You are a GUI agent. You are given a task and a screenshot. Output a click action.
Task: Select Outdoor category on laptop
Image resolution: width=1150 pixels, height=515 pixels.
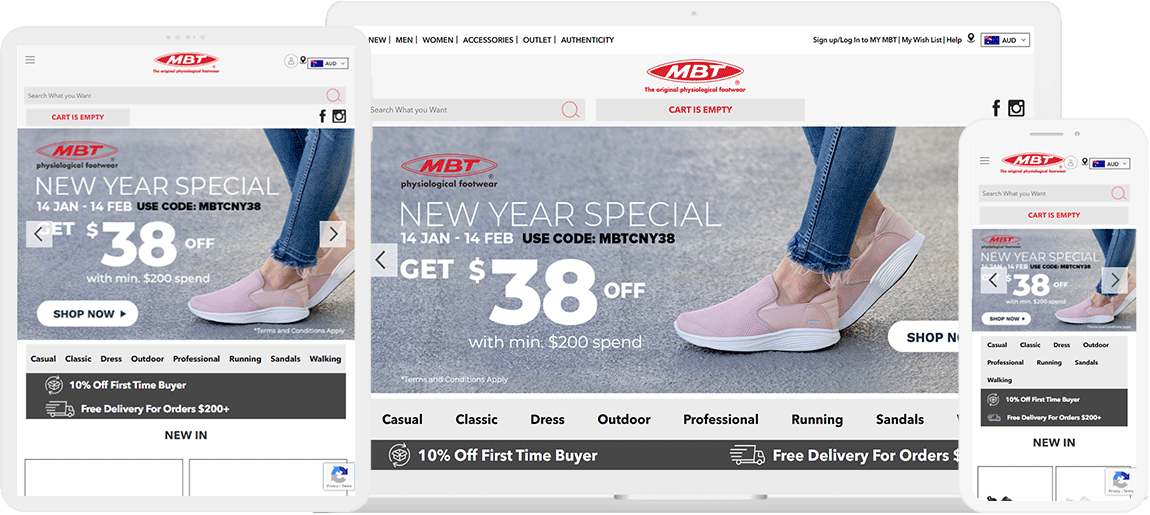click(x=624, y=420)
